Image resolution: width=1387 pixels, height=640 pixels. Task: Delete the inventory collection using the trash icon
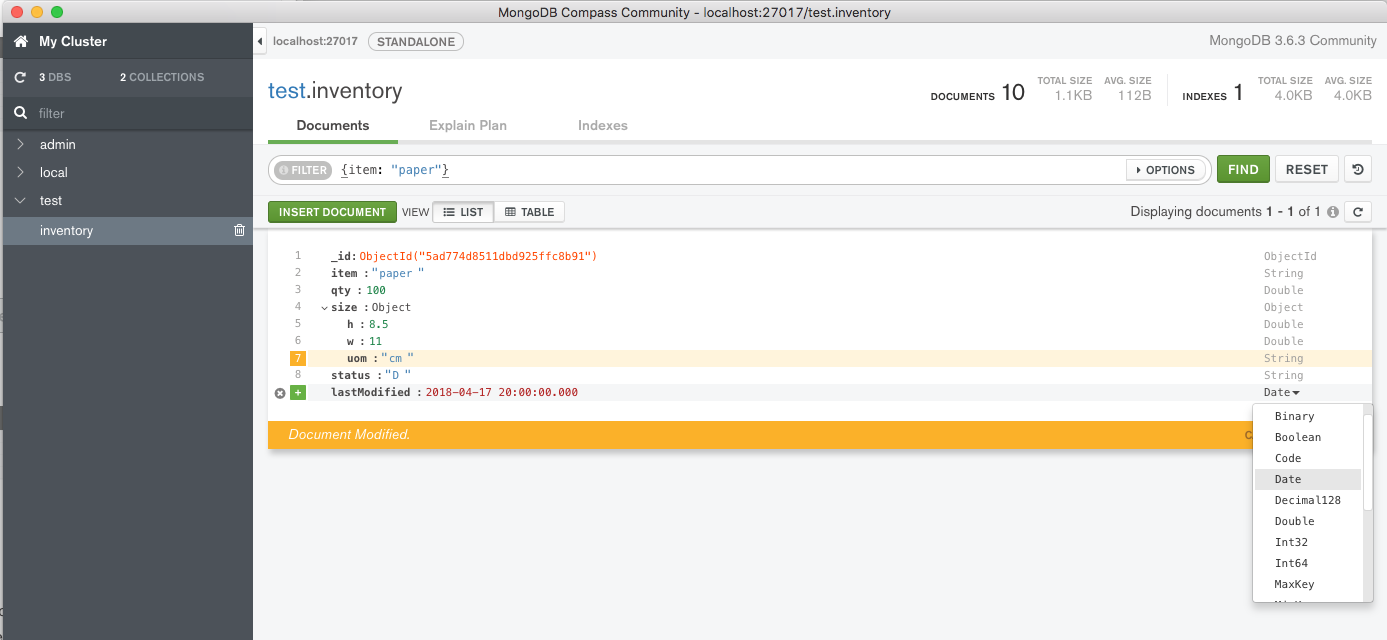(x=239, y=230)
